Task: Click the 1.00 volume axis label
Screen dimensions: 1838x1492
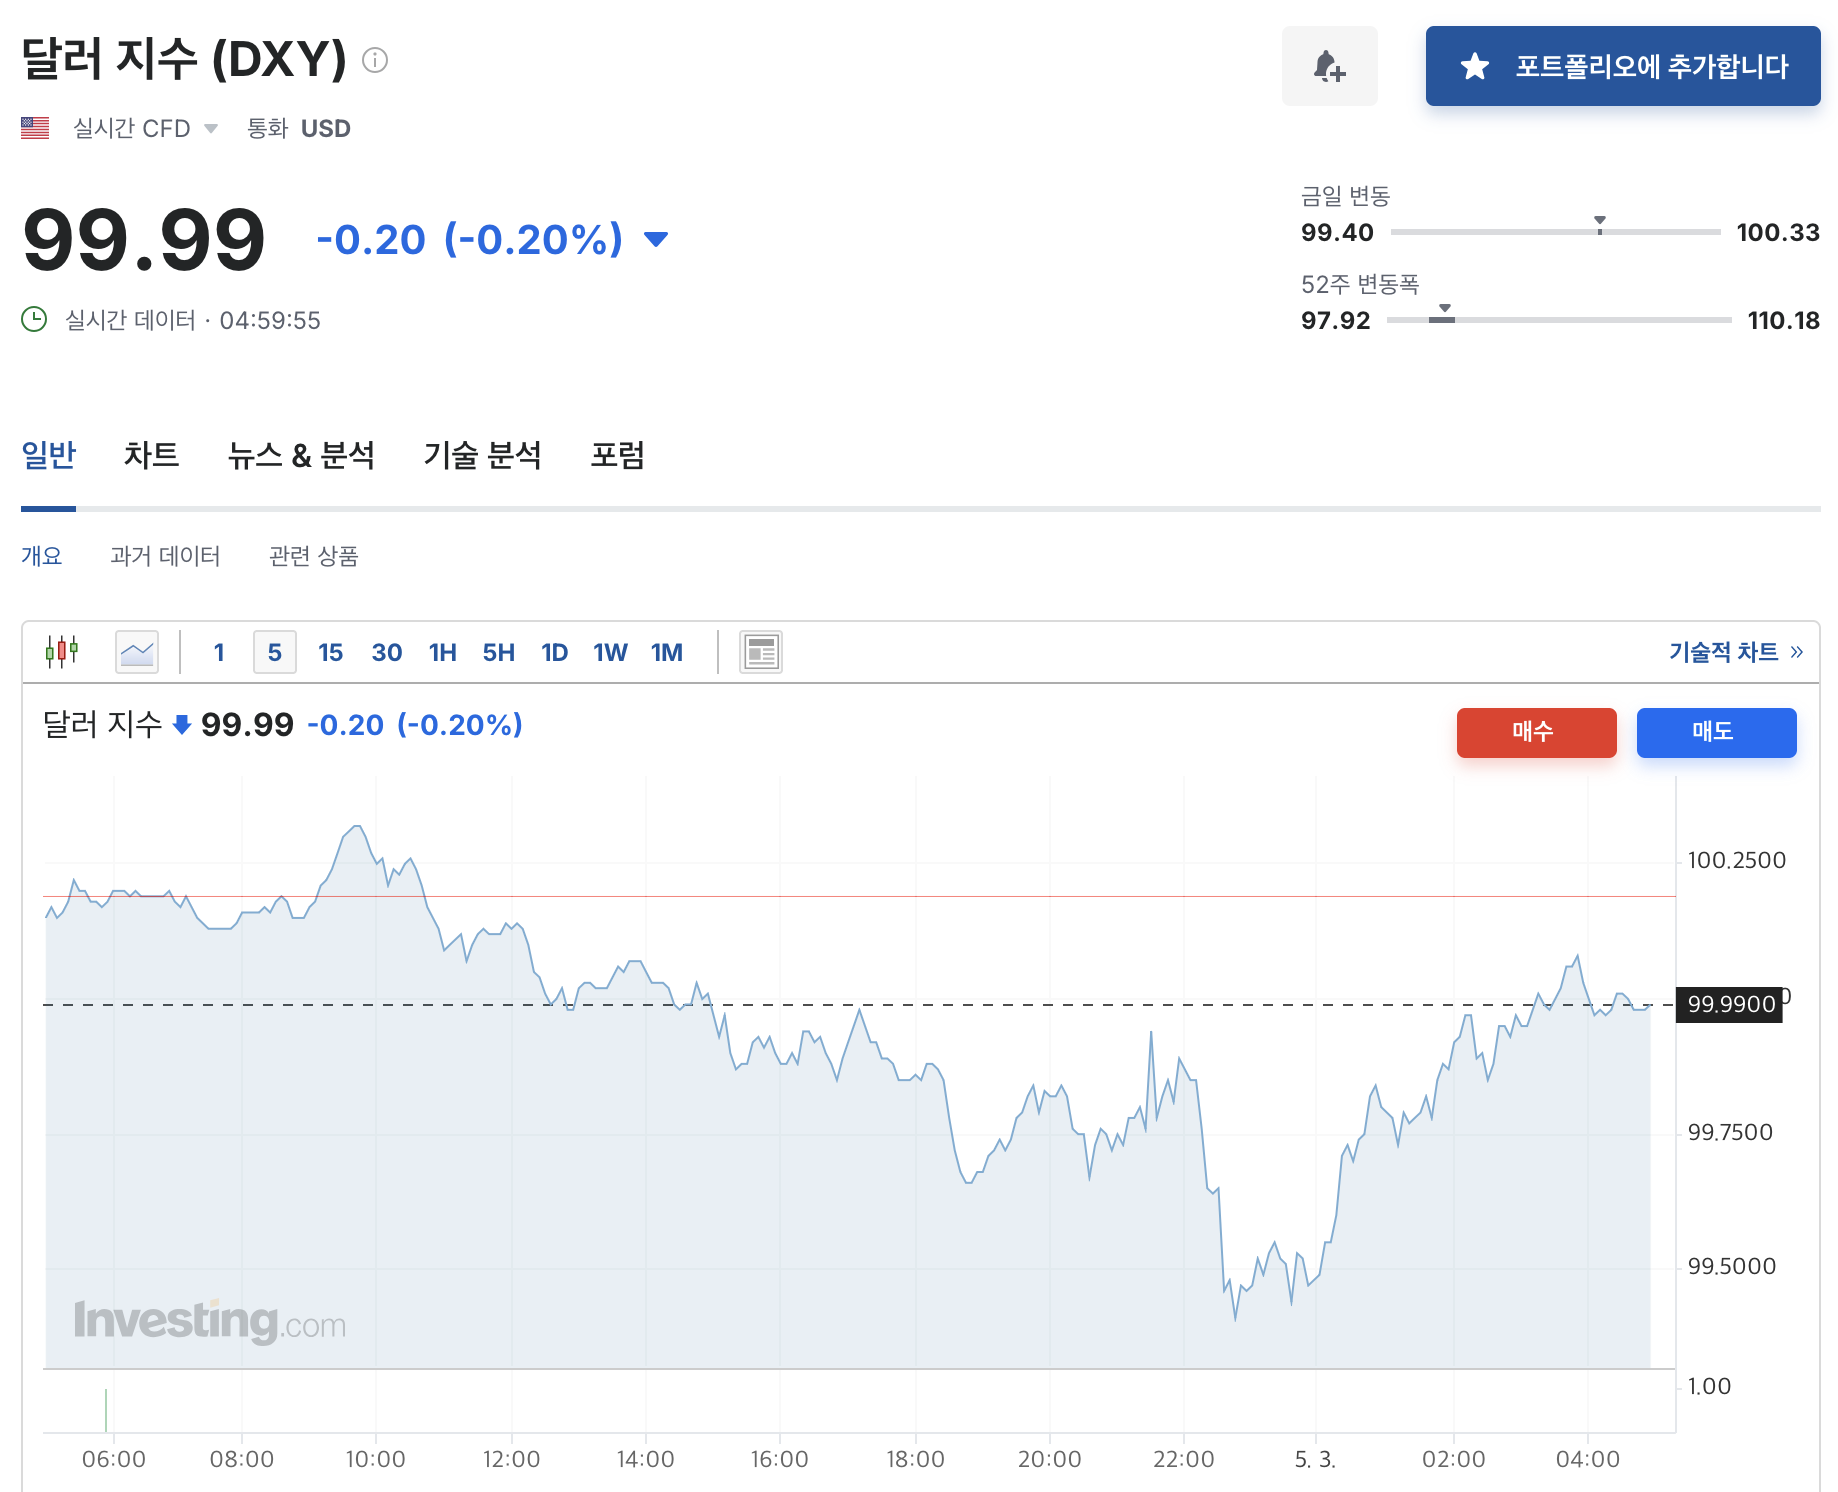Action: pyautogui.click(x=1709, y=1386)
